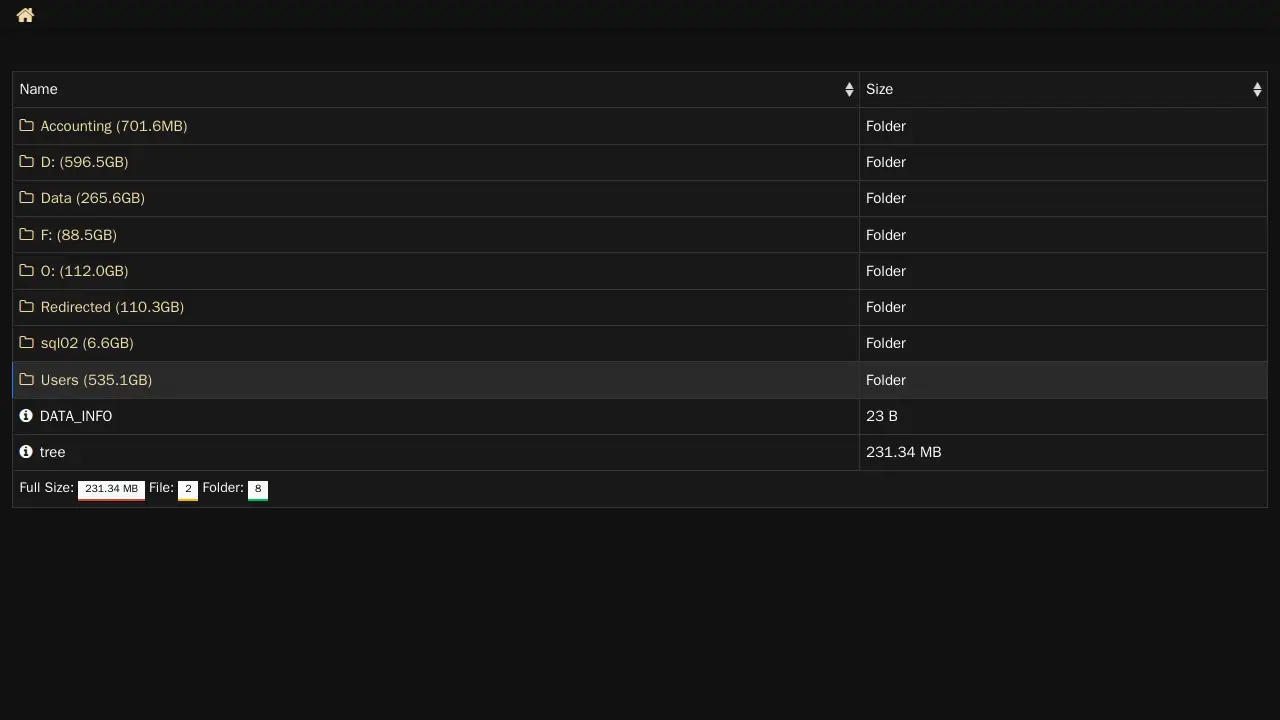Click the info icon beside DATA_INFO

point(26,416)
